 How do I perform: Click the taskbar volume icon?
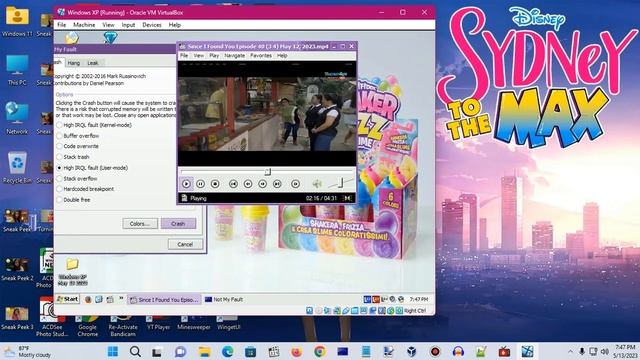point(605,351)
